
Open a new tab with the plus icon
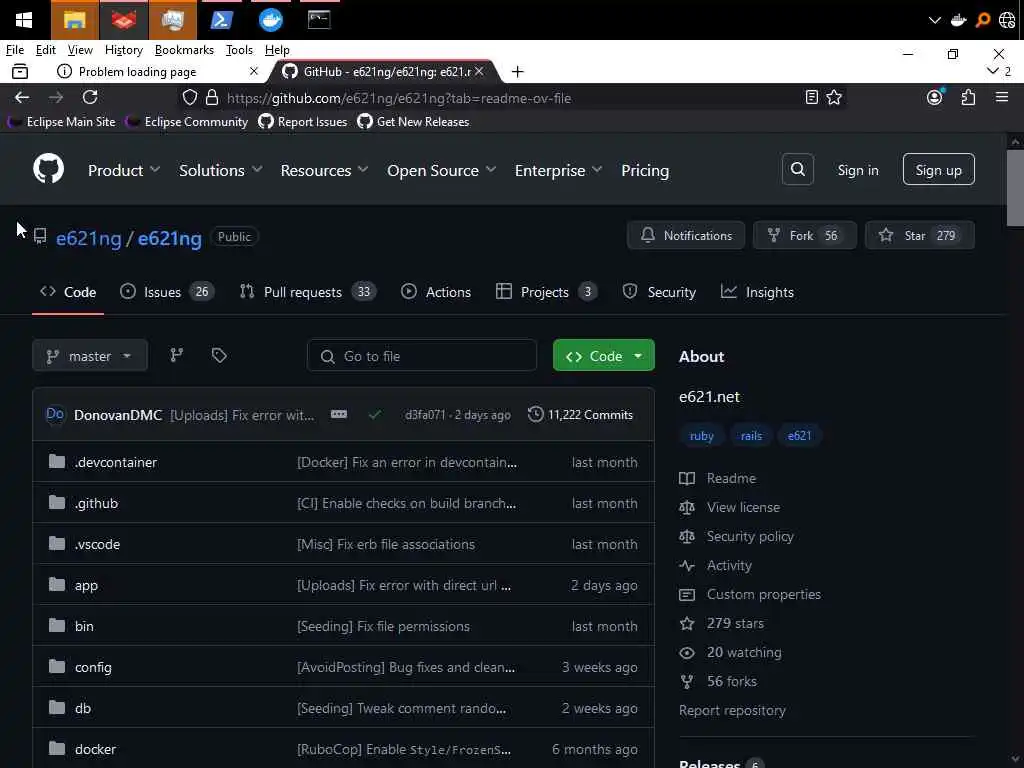pos(517,71)
